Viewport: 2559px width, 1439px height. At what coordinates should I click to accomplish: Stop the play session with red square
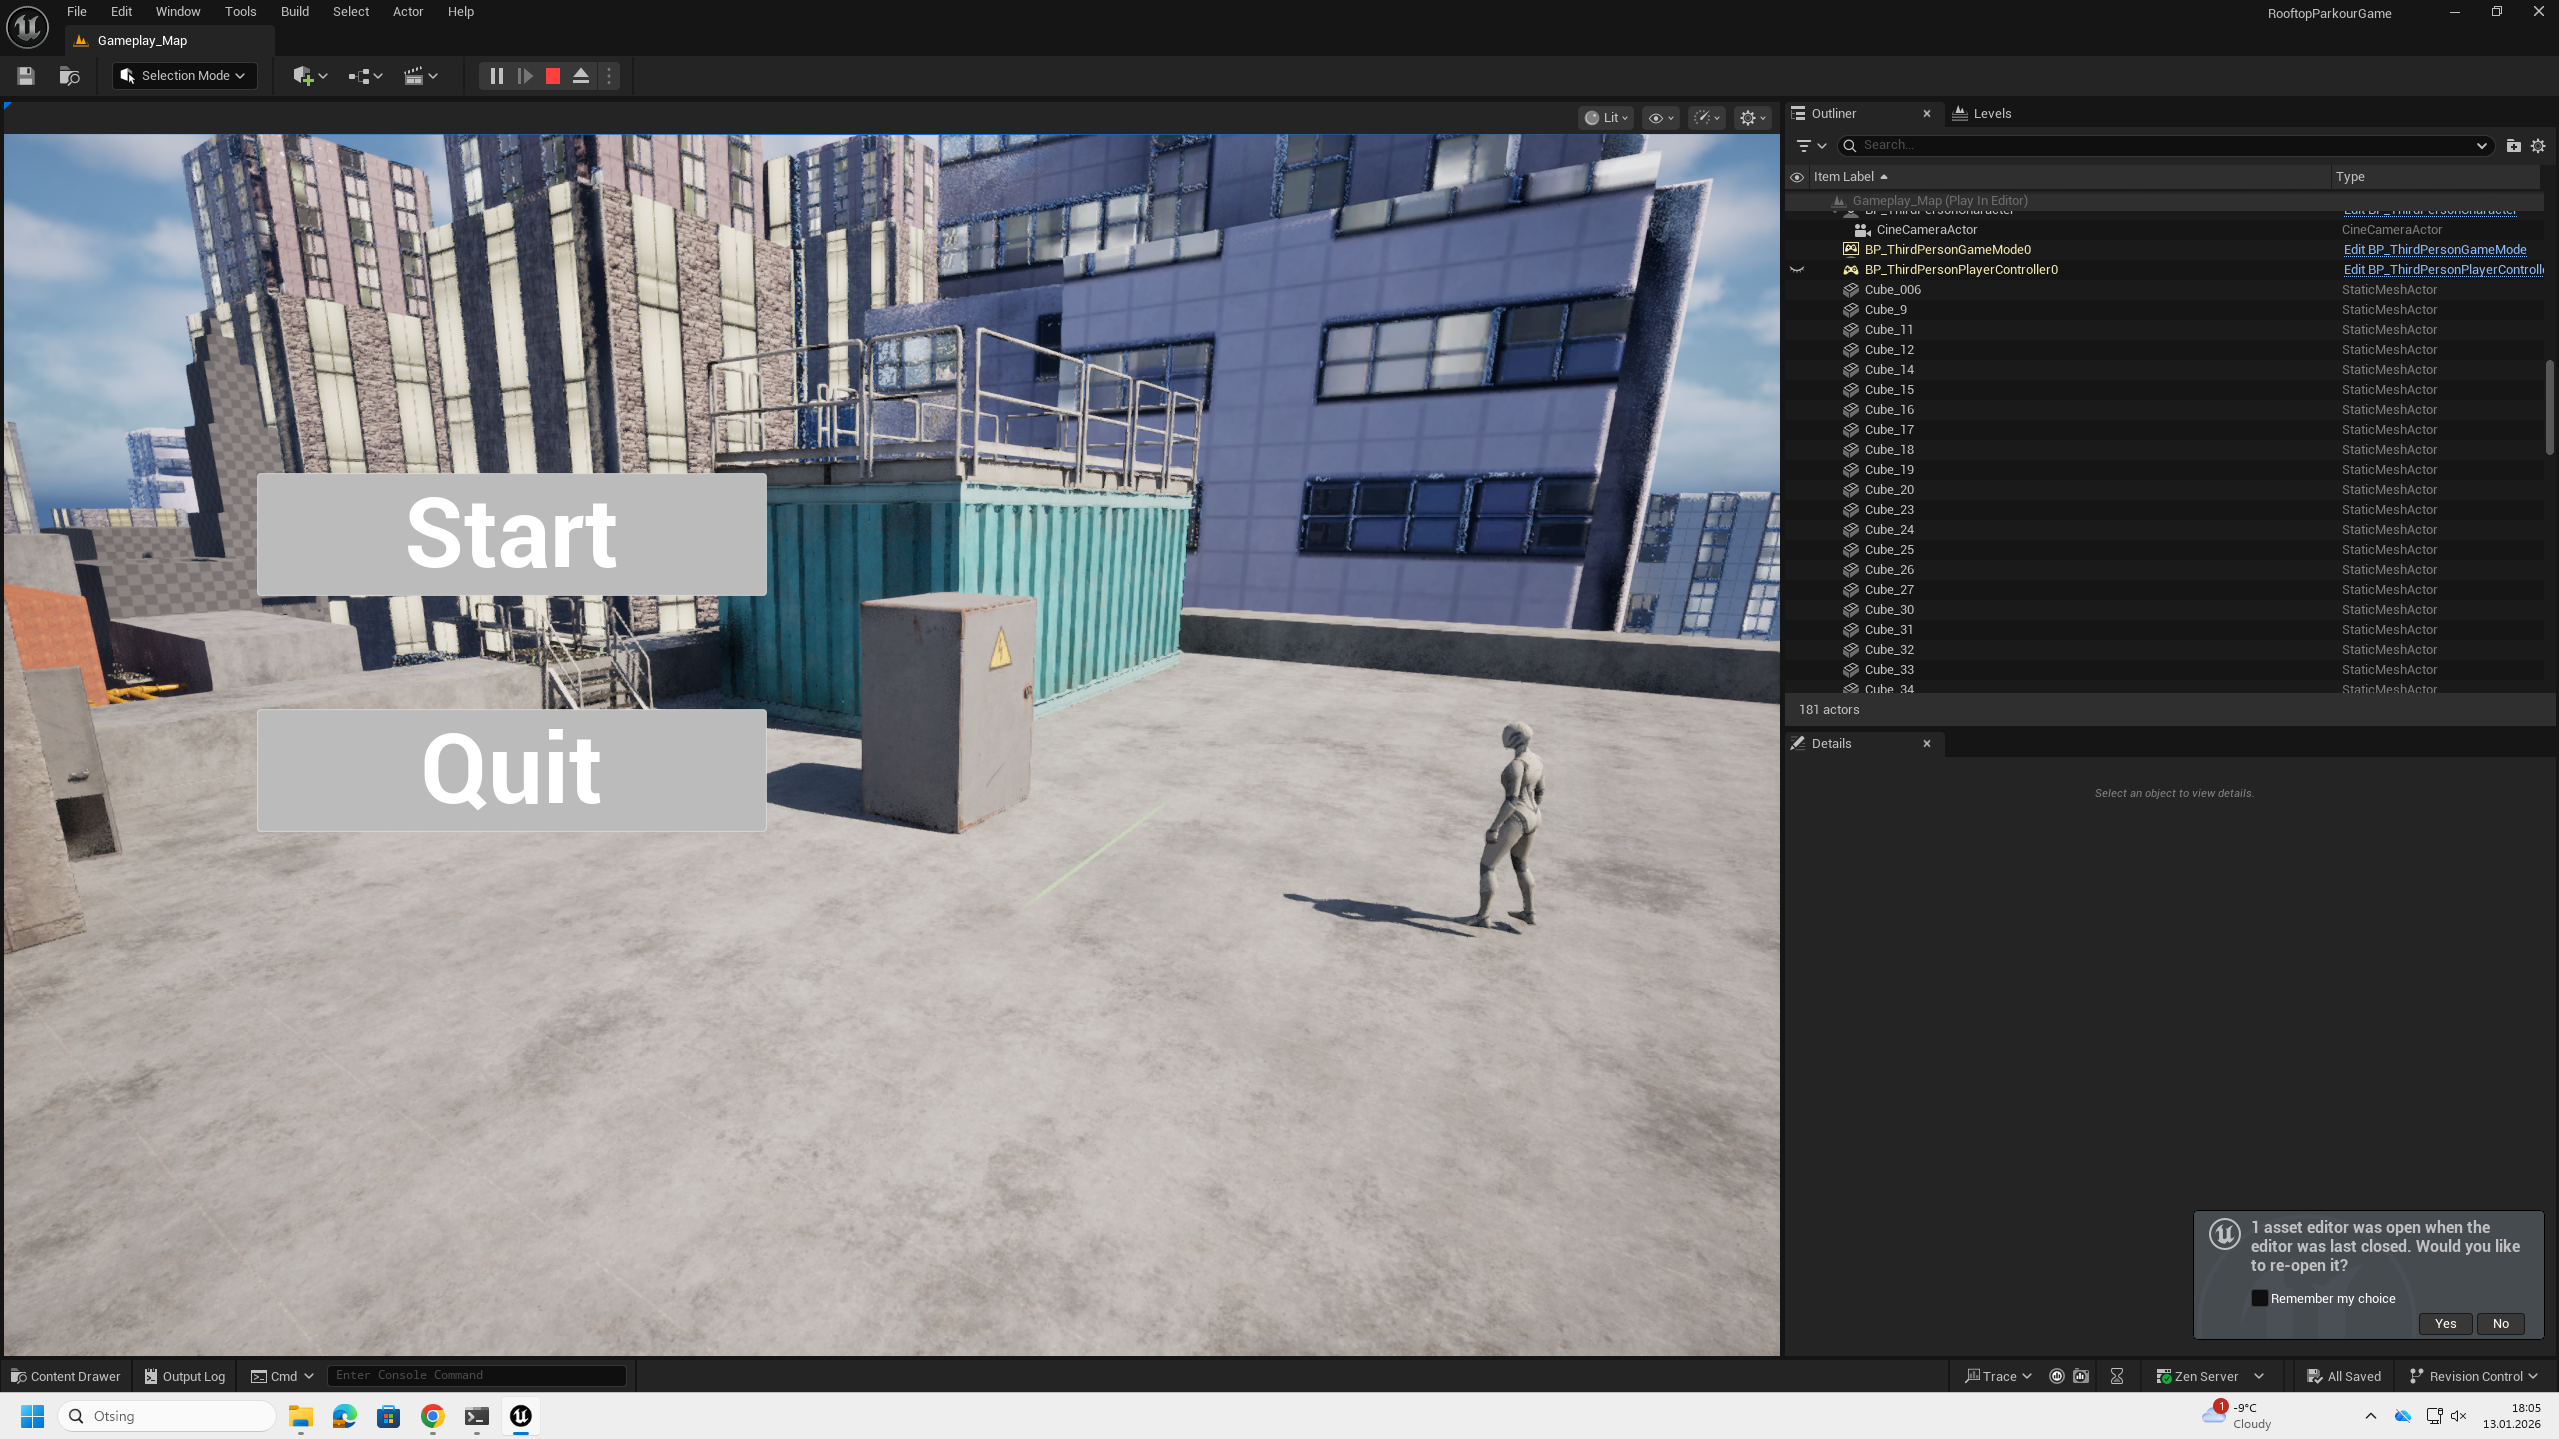click(x=552, y=76)
